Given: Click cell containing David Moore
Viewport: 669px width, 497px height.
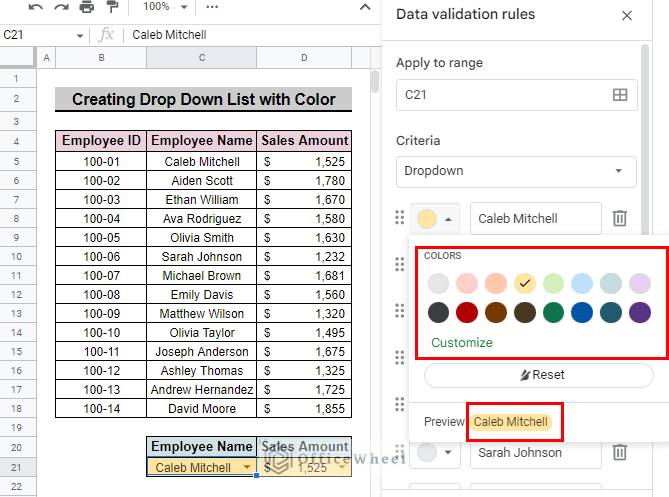Looking at the screenshot, I should tap(202, 409).
